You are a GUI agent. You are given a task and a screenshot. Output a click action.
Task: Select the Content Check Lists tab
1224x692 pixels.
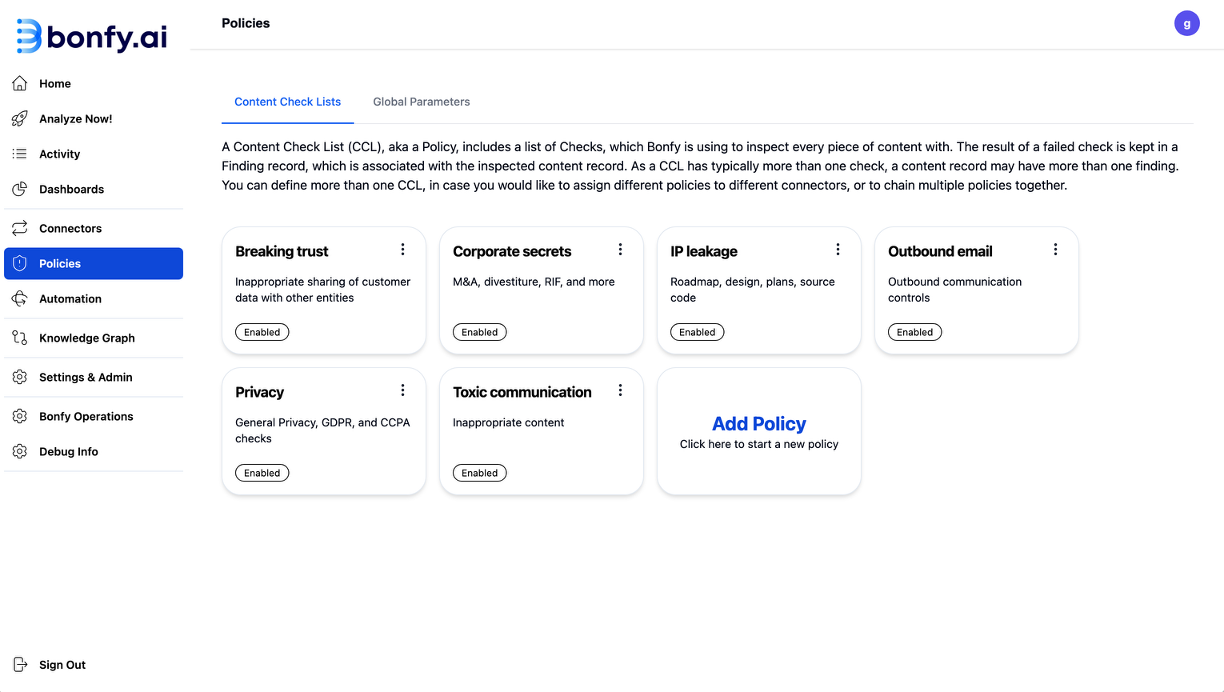[x=287, y=102]
